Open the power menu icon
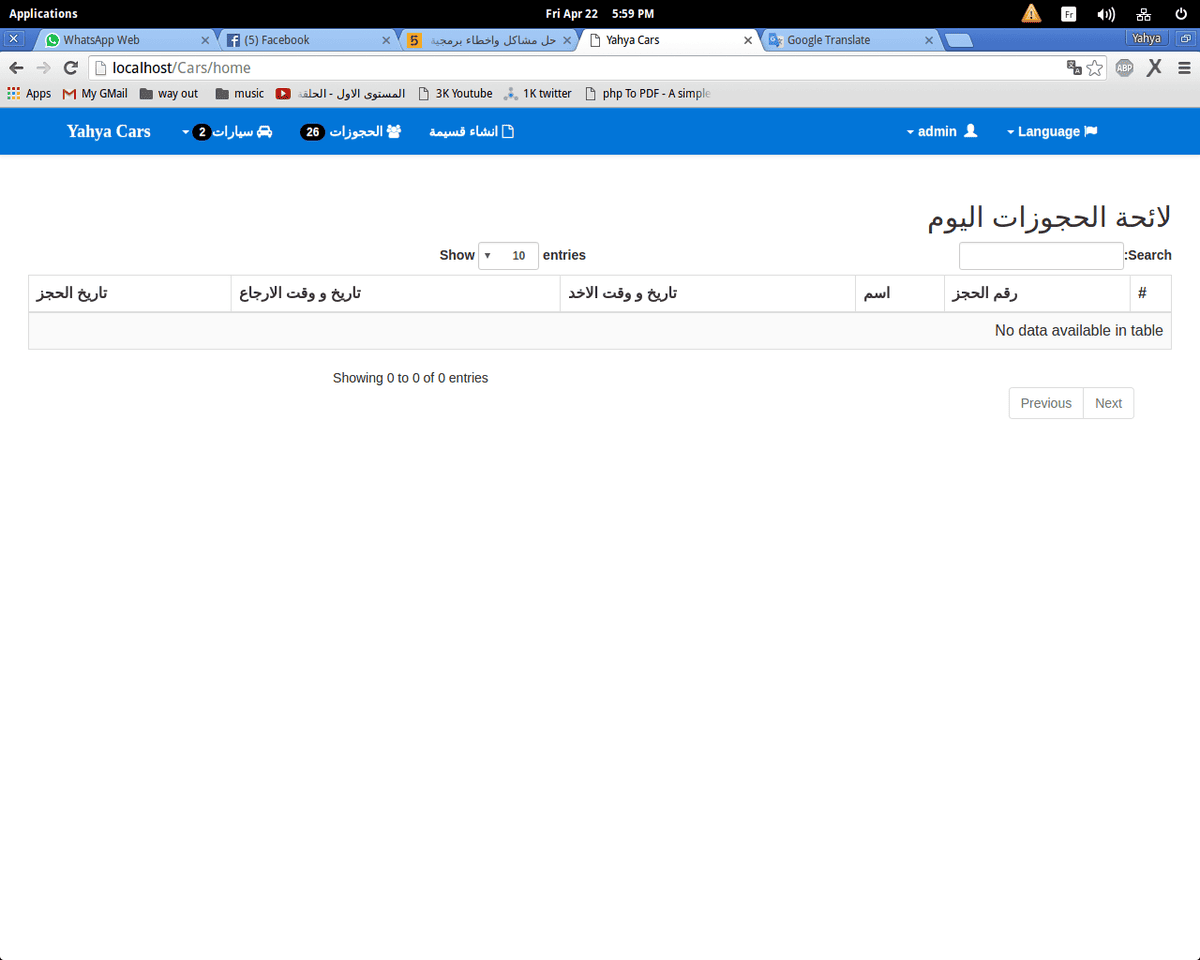1200x960 pixels. (x=1181, y=14)
